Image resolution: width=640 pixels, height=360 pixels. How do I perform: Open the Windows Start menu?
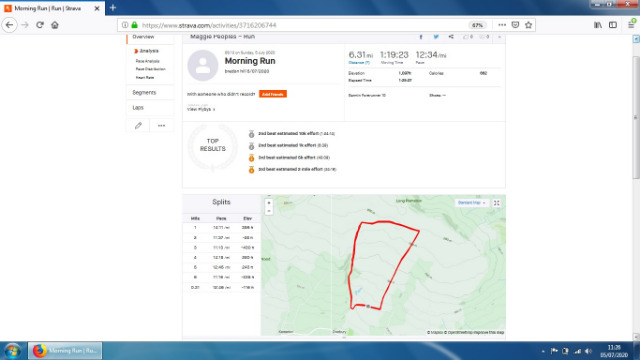pos(13,351)
